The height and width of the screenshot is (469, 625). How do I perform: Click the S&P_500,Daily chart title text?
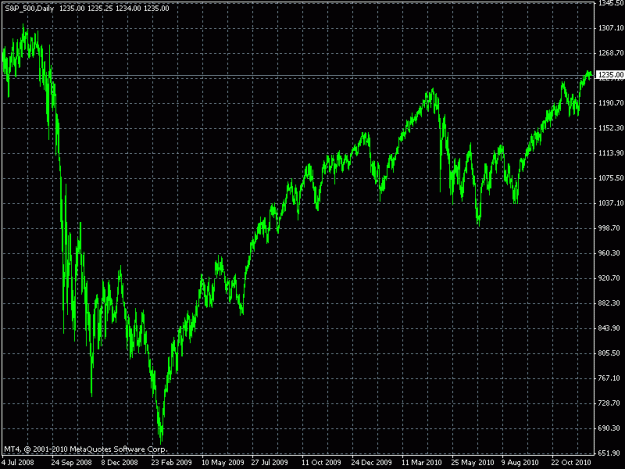click(x=29, y=8)
